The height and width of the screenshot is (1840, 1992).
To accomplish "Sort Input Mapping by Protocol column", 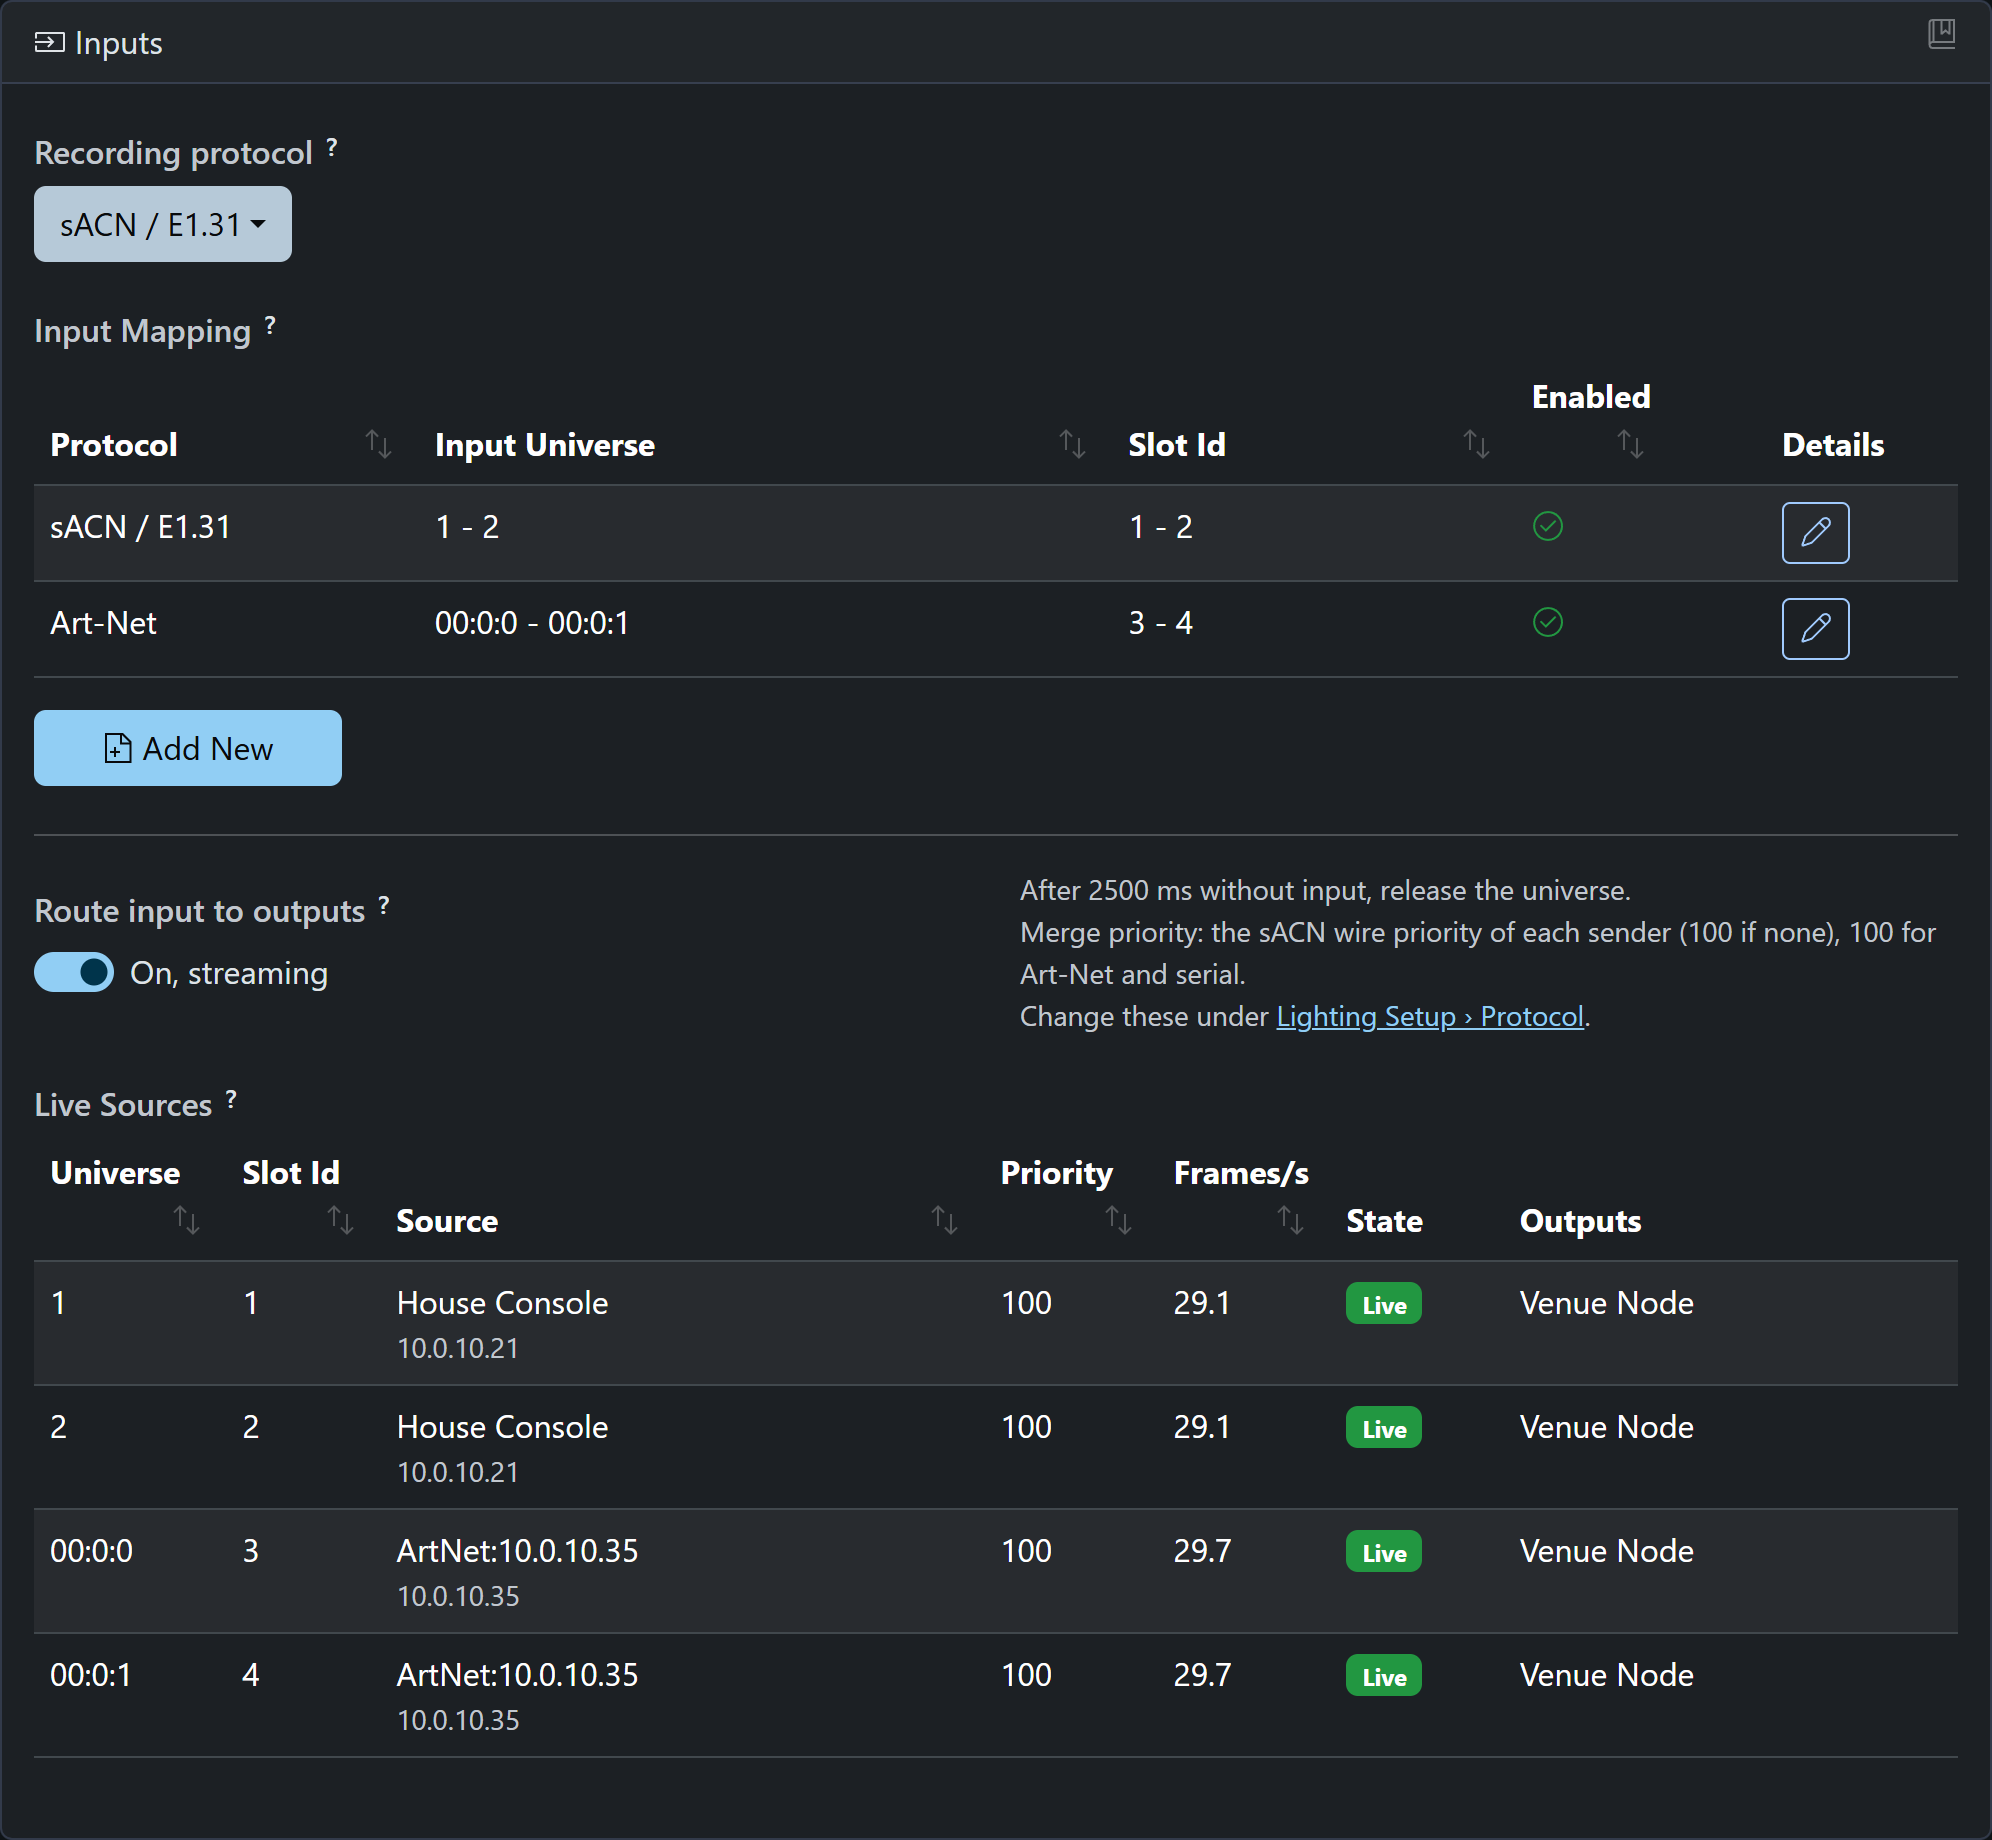I will 378,444.
